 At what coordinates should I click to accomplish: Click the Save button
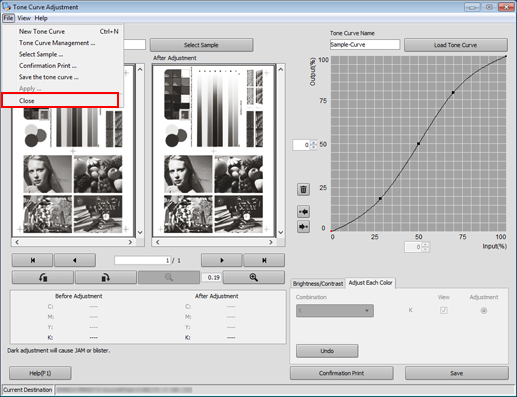(457, 373)
